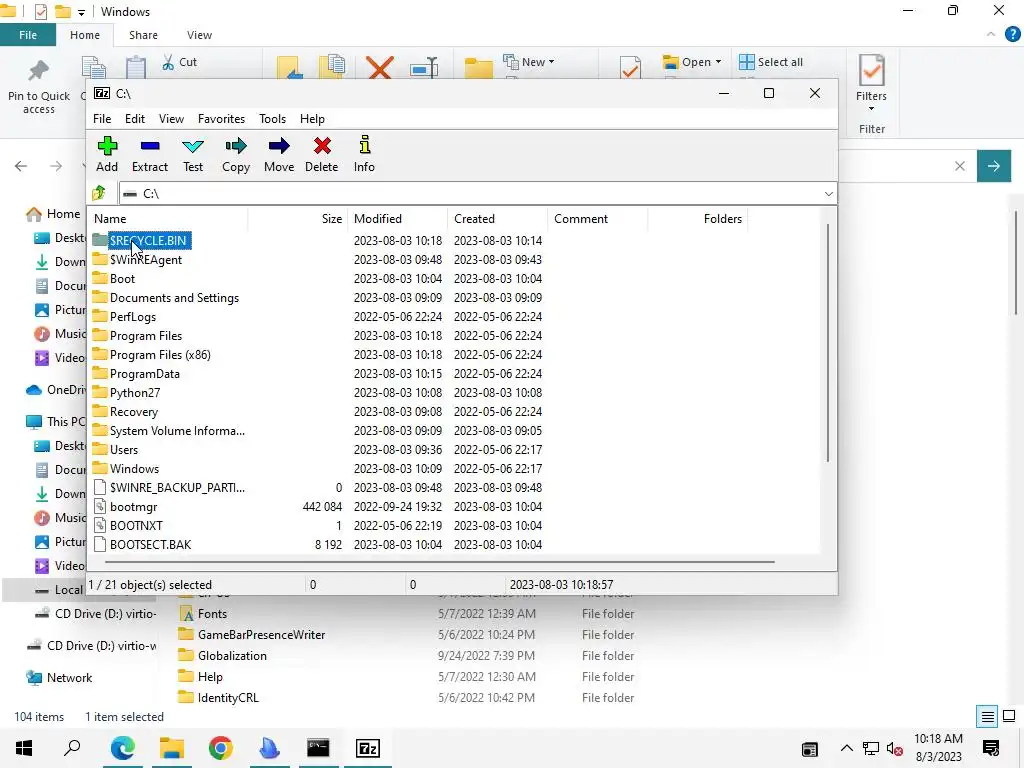
Task: Open the Info tool in 7-Zip
Action: tap(364, 155)
